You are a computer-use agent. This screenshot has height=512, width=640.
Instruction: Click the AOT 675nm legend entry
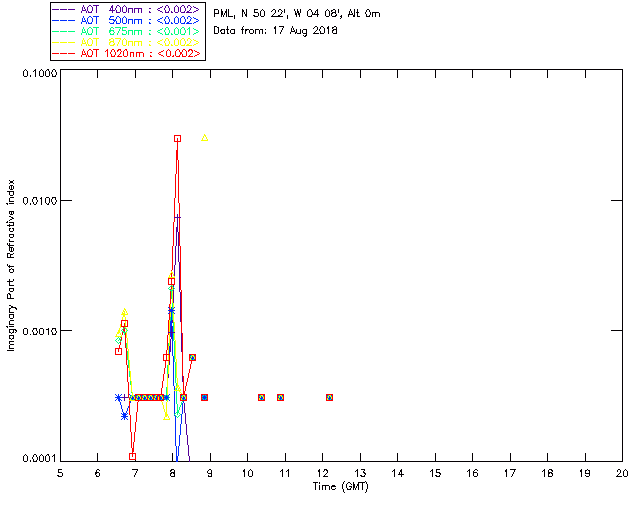[x=127, y=31]
